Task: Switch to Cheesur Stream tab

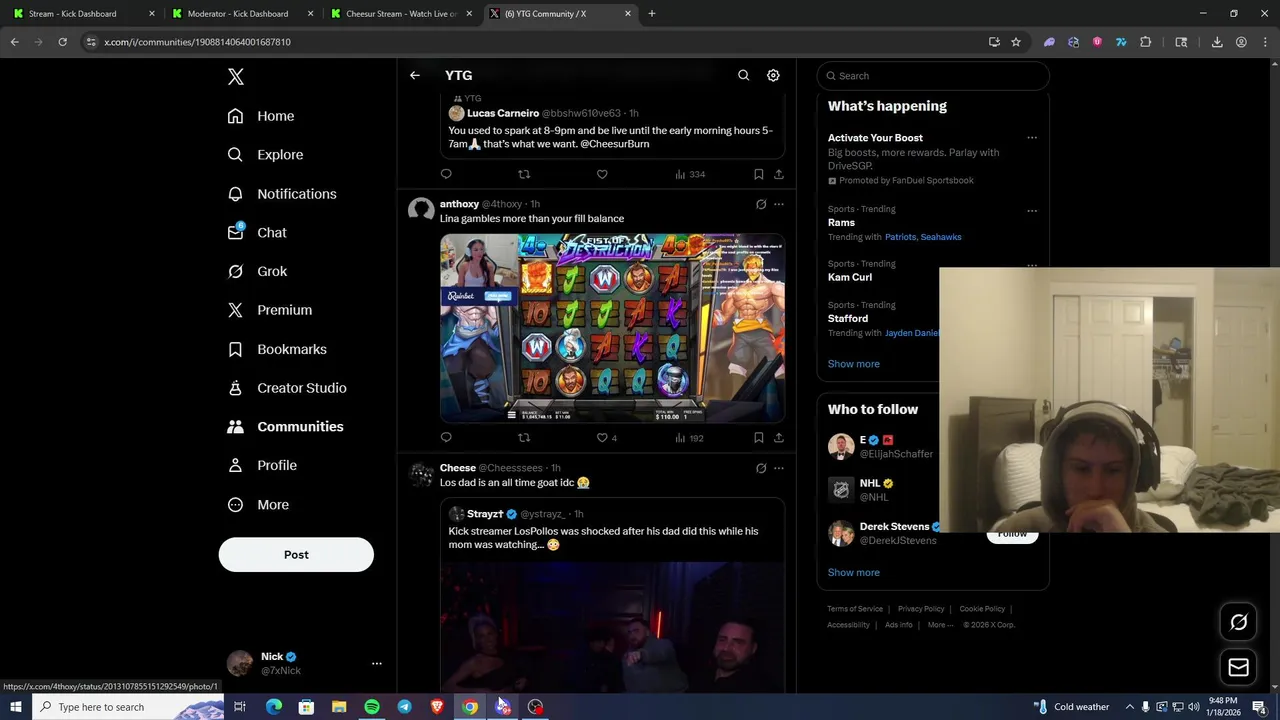Action: [x=400, y=14]
